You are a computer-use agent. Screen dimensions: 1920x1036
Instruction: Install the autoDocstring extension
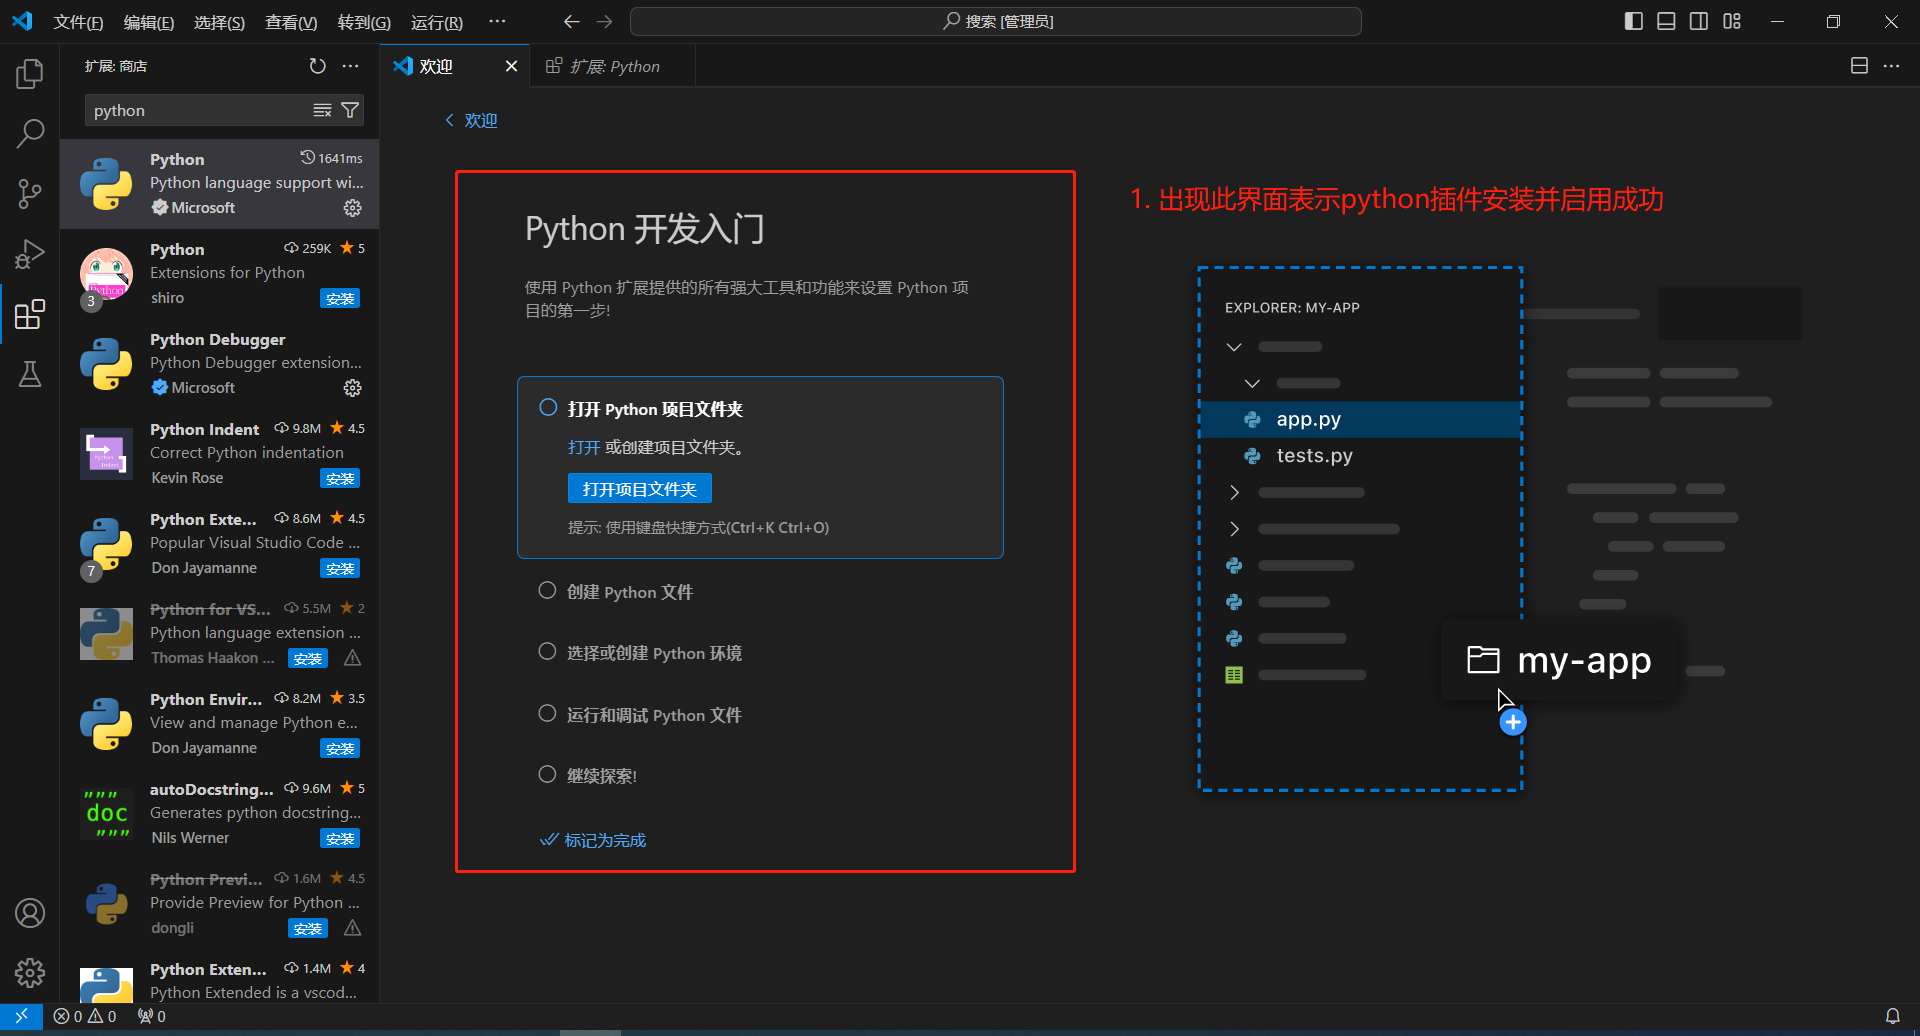click(x=340, y=838)
